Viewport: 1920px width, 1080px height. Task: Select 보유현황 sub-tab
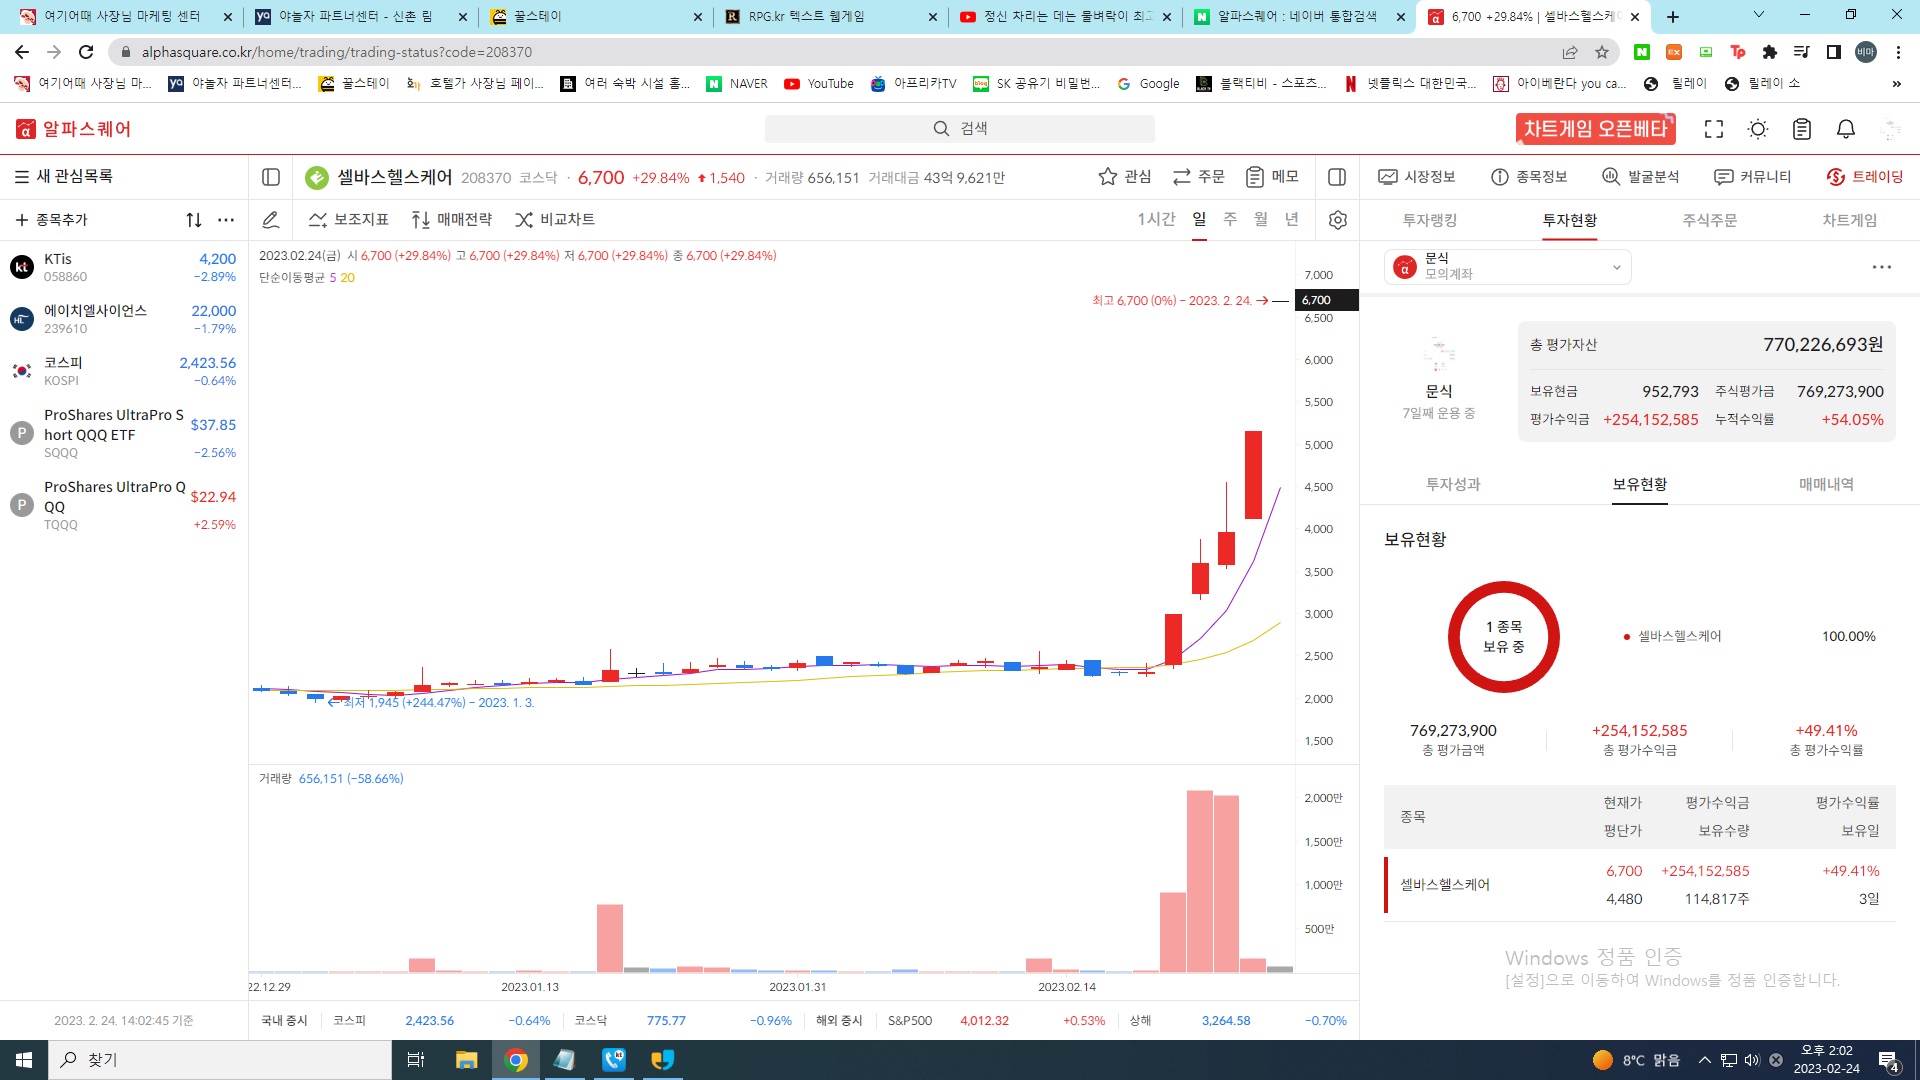(1640, 485)
